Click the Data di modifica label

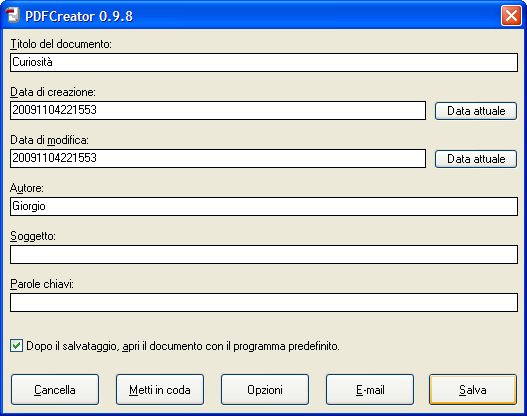pos(49,140)
